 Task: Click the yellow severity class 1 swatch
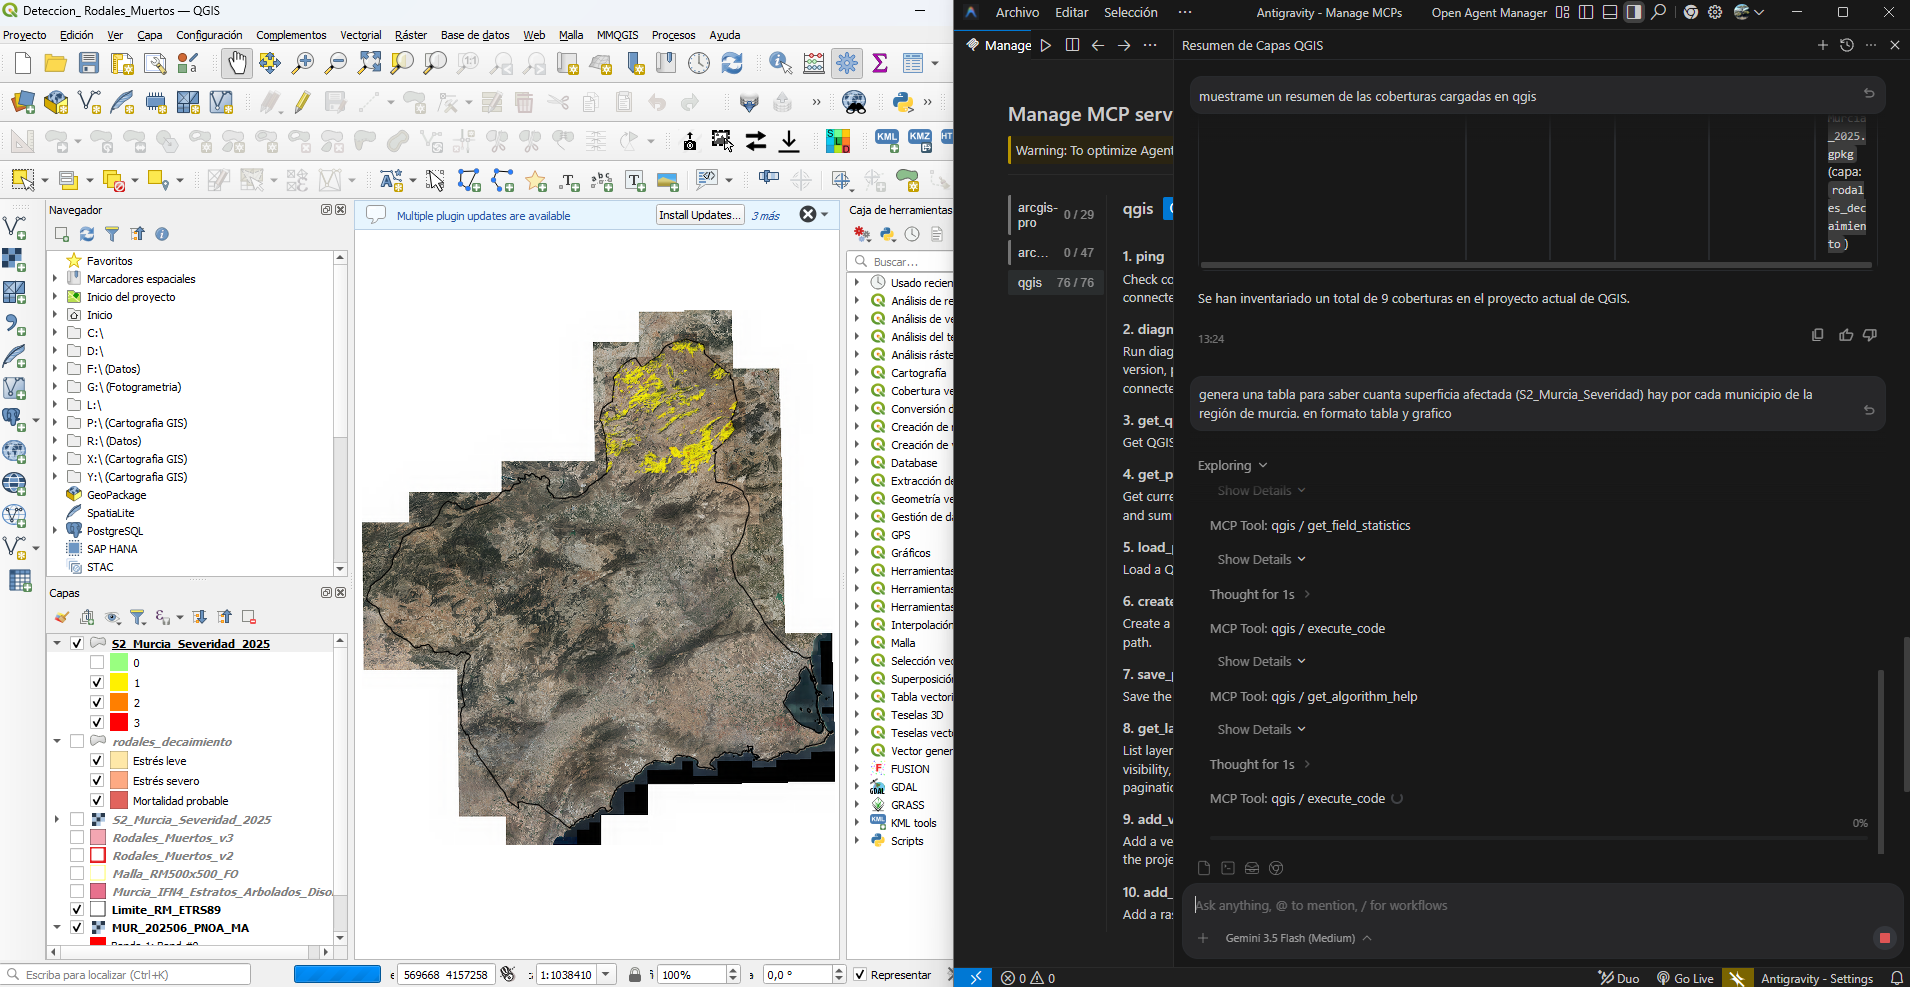pos(119,682)
